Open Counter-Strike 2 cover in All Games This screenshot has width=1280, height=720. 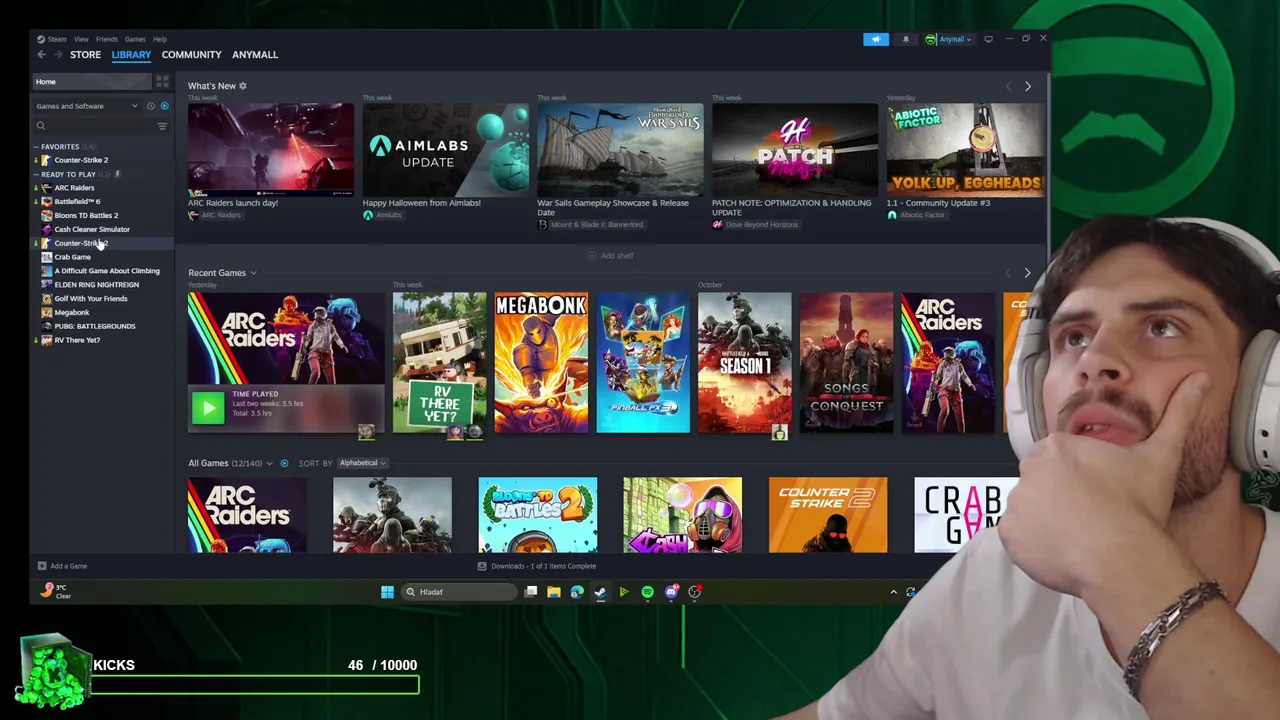(828, 515)
